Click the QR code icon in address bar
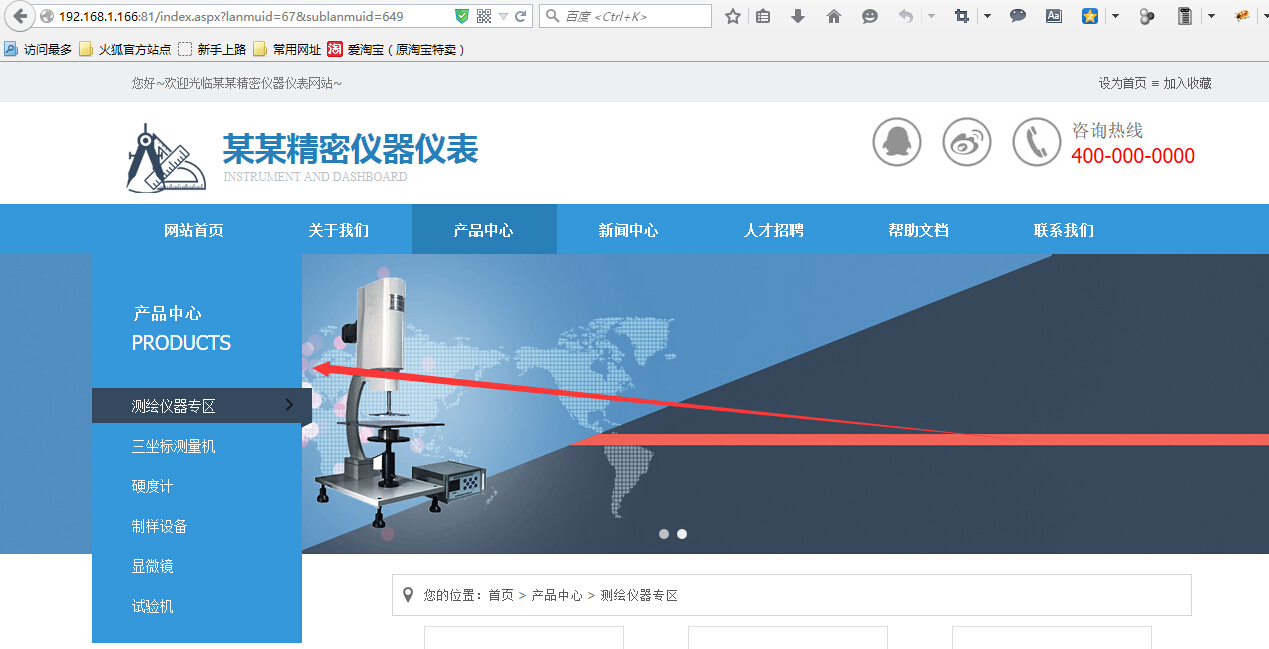This screenshot has width=1269, height=649. 484,16
